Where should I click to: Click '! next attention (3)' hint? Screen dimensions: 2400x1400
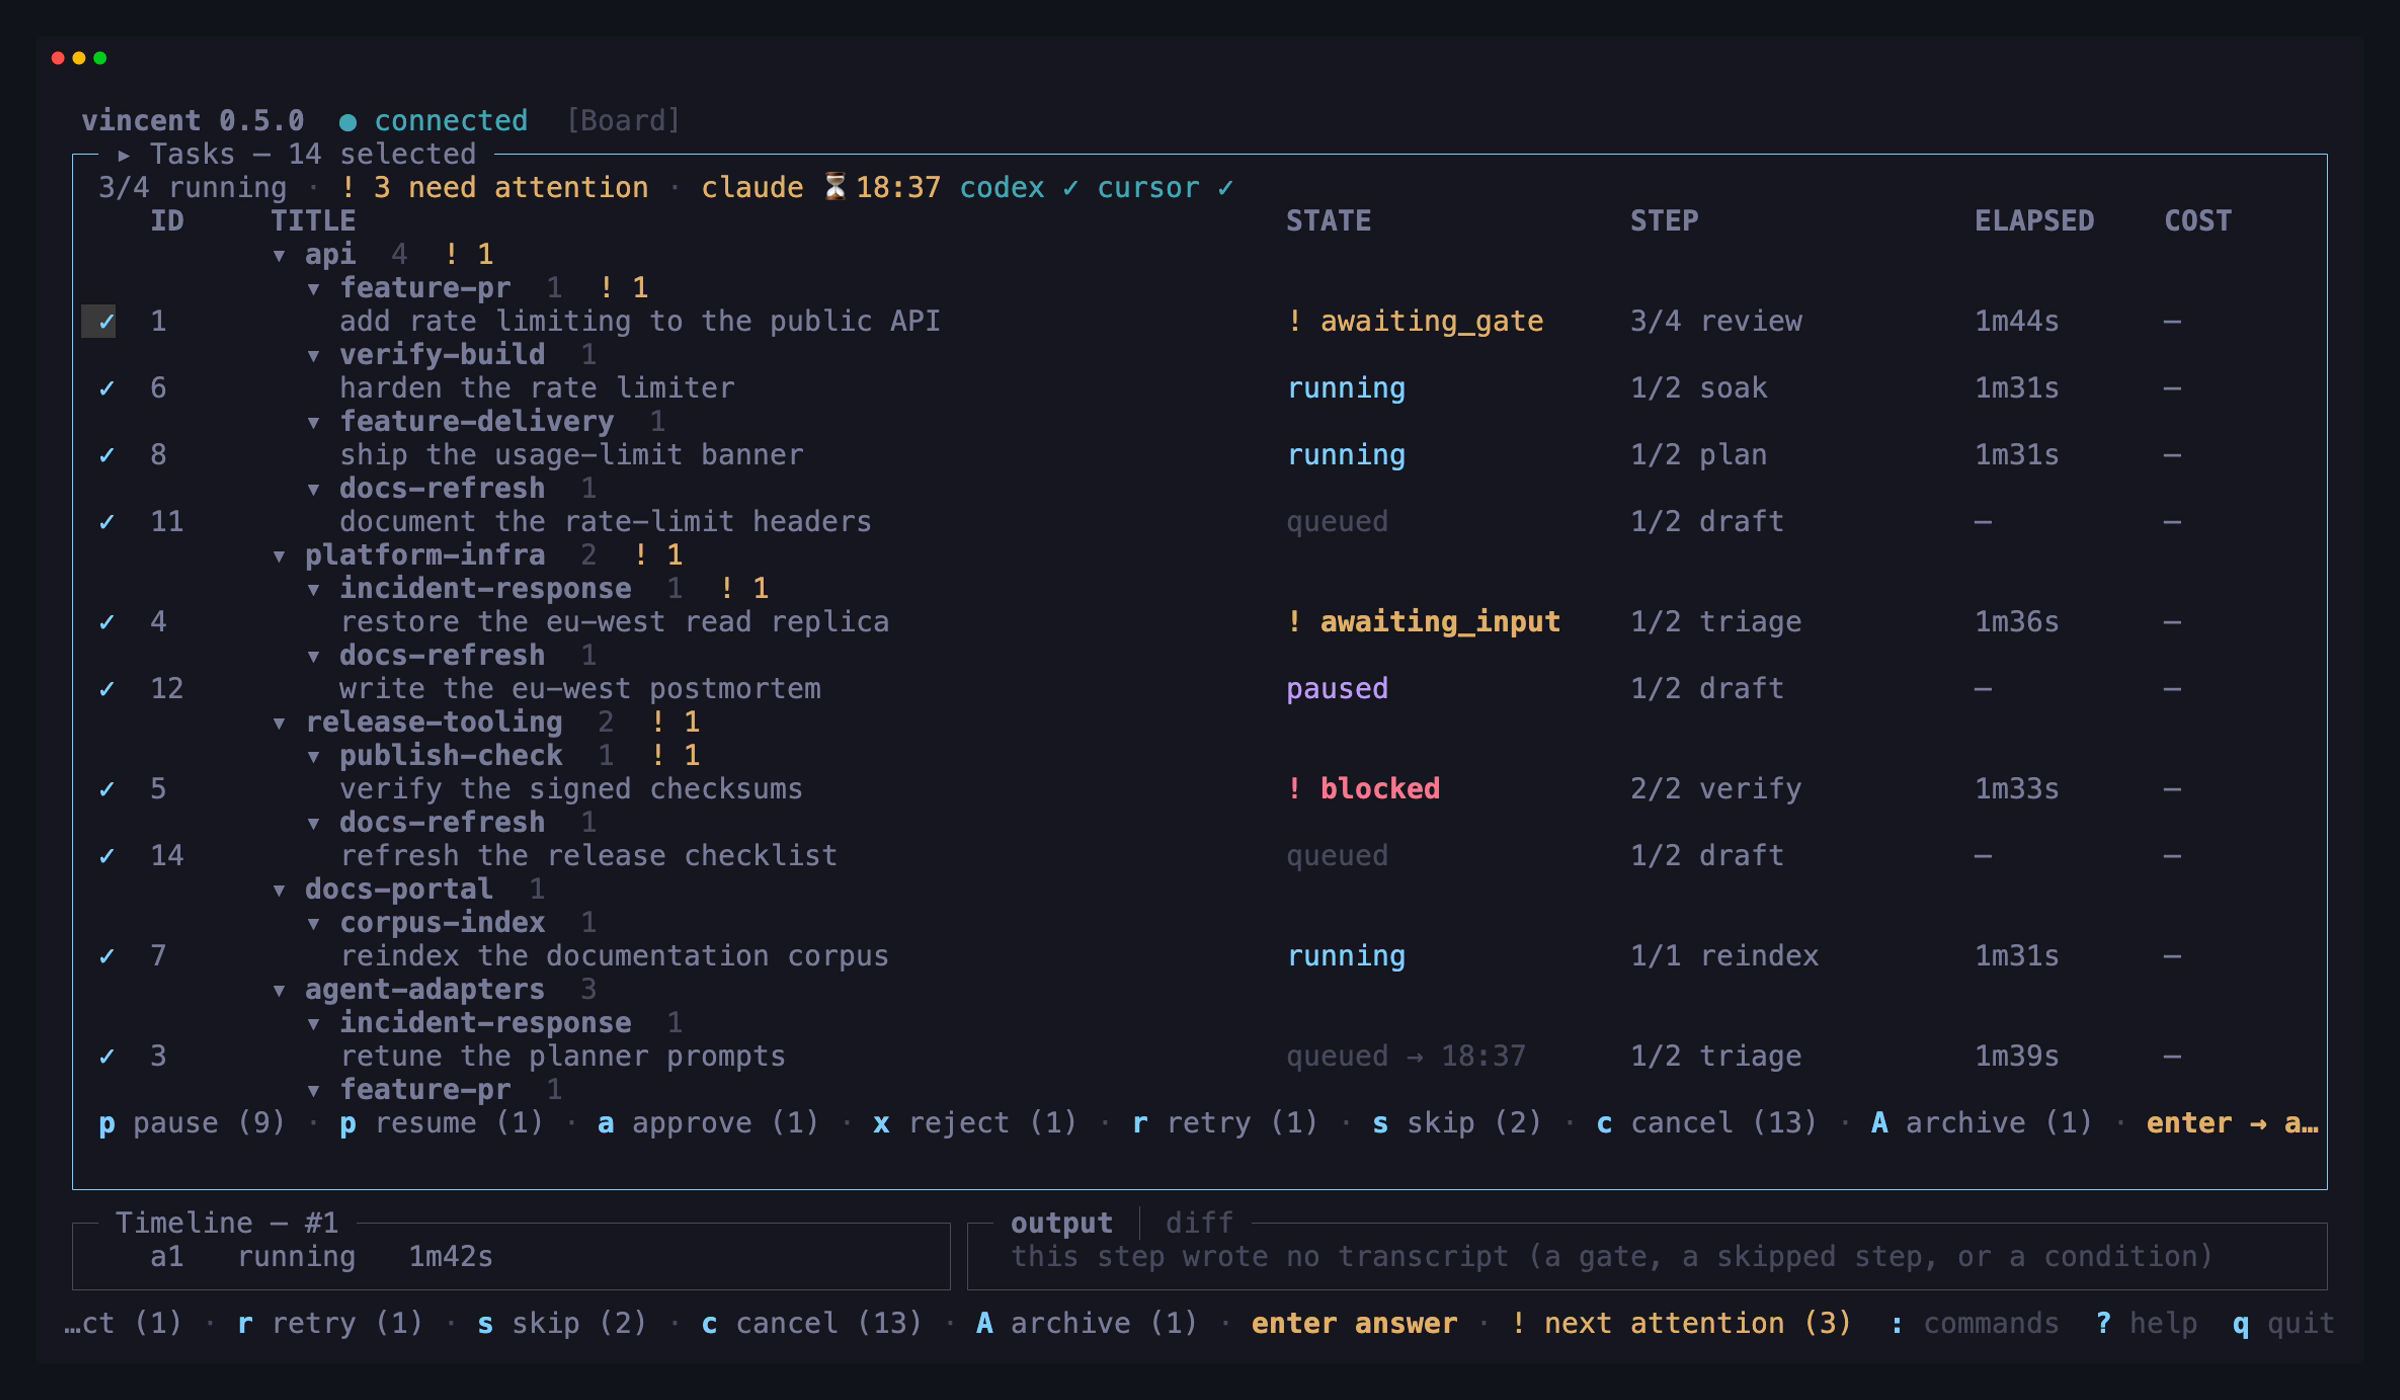(1681, 1324)
